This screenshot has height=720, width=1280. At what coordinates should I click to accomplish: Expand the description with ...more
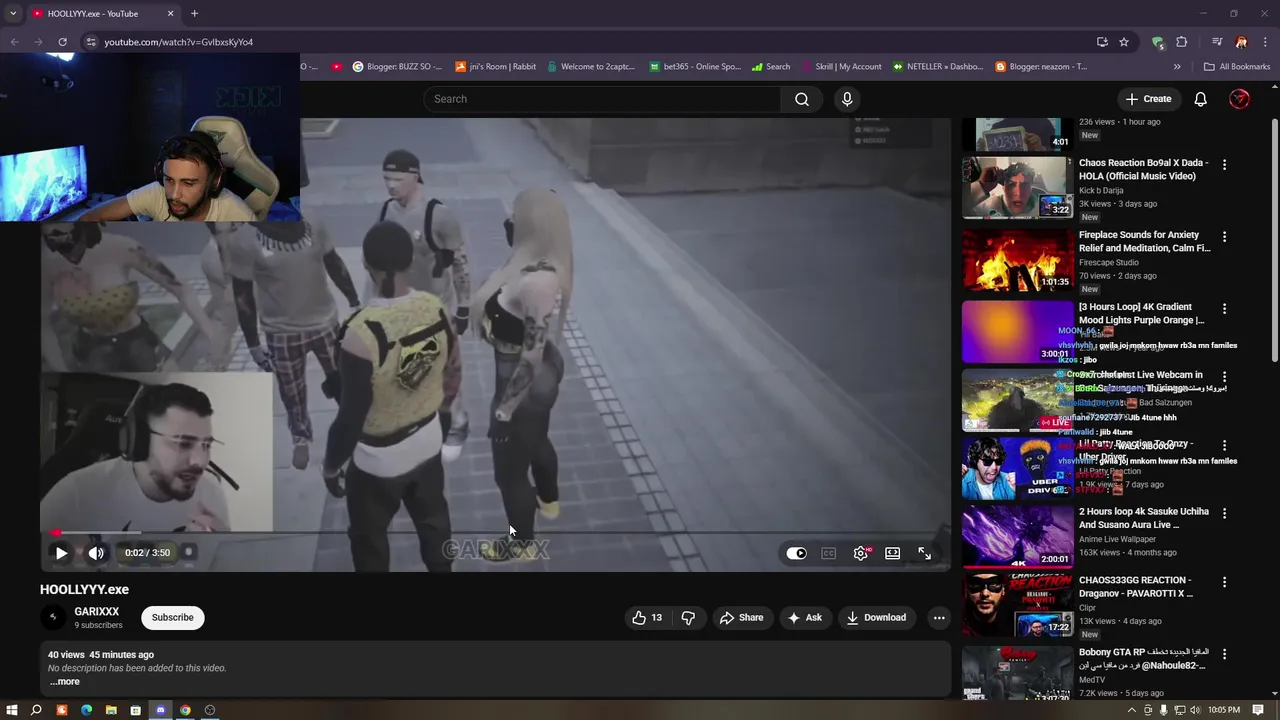tap(65, 682)
